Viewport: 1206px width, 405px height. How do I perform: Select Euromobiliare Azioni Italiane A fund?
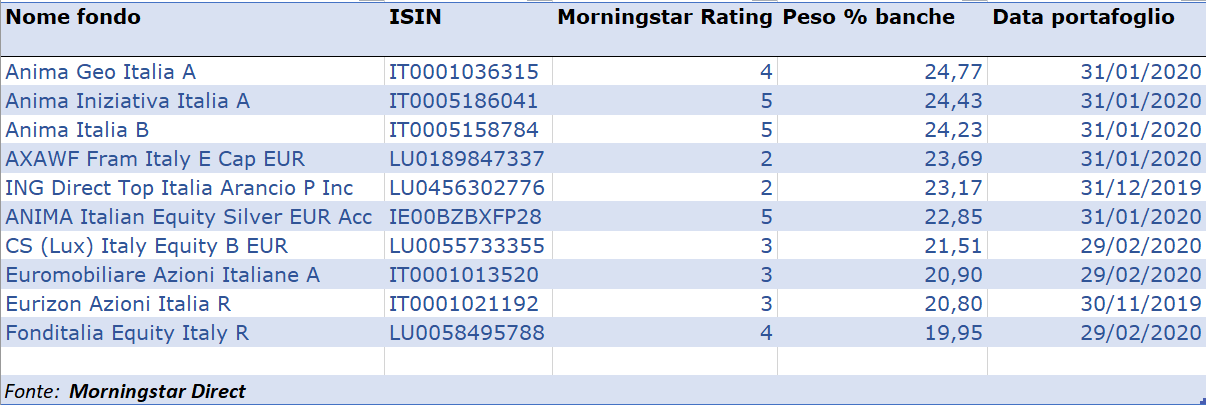click(162, 275)
